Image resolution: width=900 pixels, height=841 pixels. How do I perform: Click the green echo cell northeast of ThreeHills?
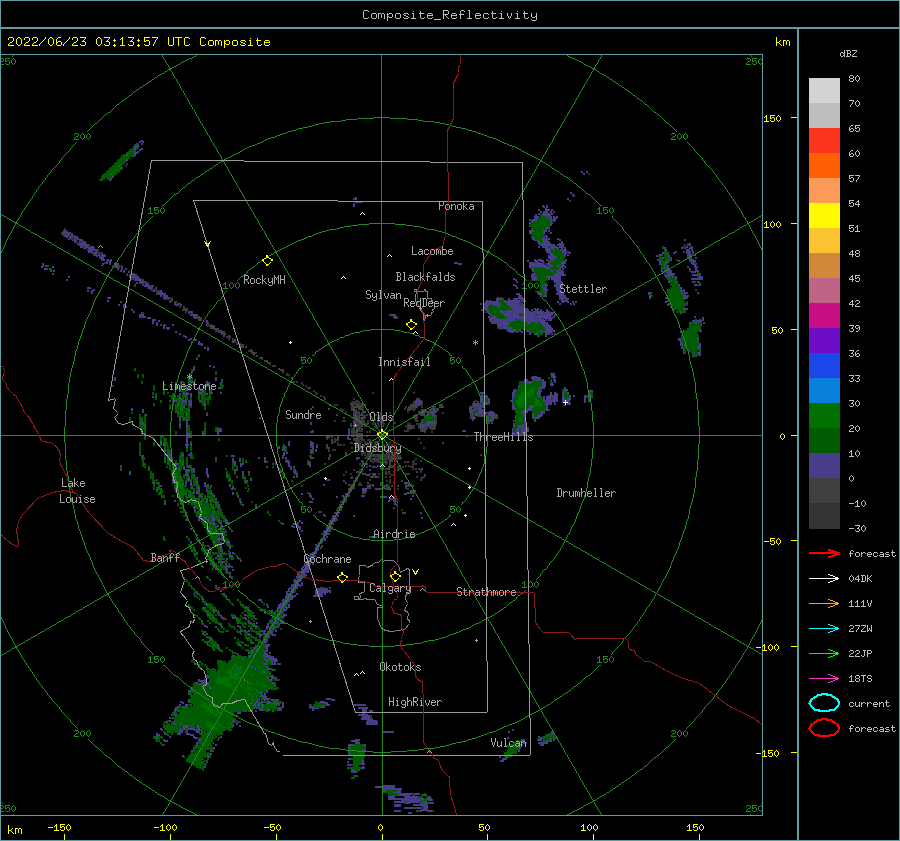pyautogui.click(x=531, y=402)
